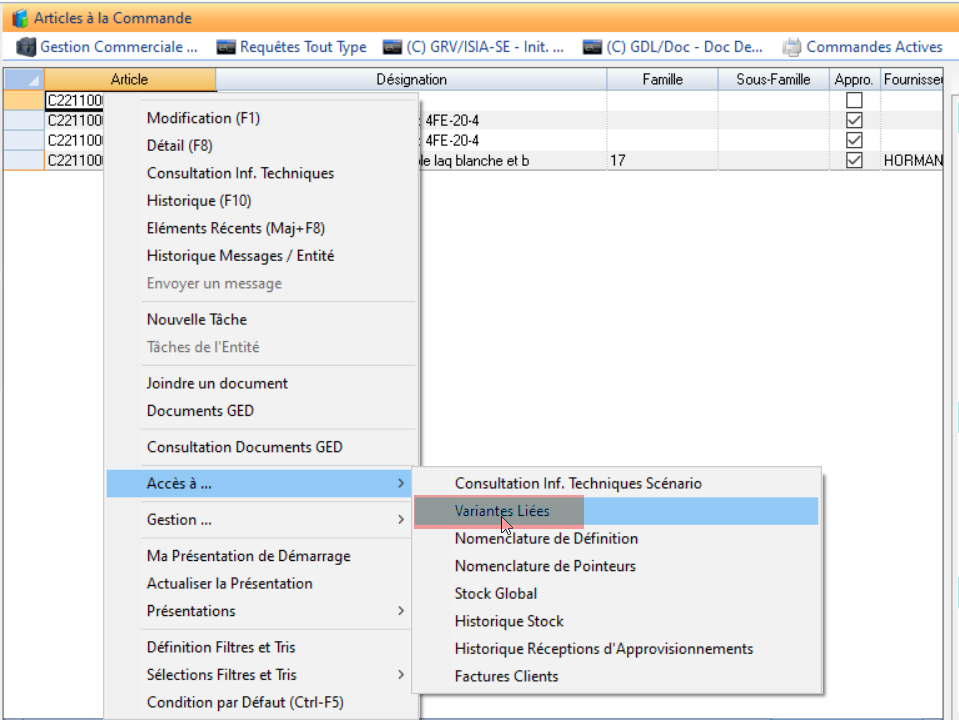The image size is (959, 720).
Task: Open Historique Stock from the submenu
Action: coord(509,621)
